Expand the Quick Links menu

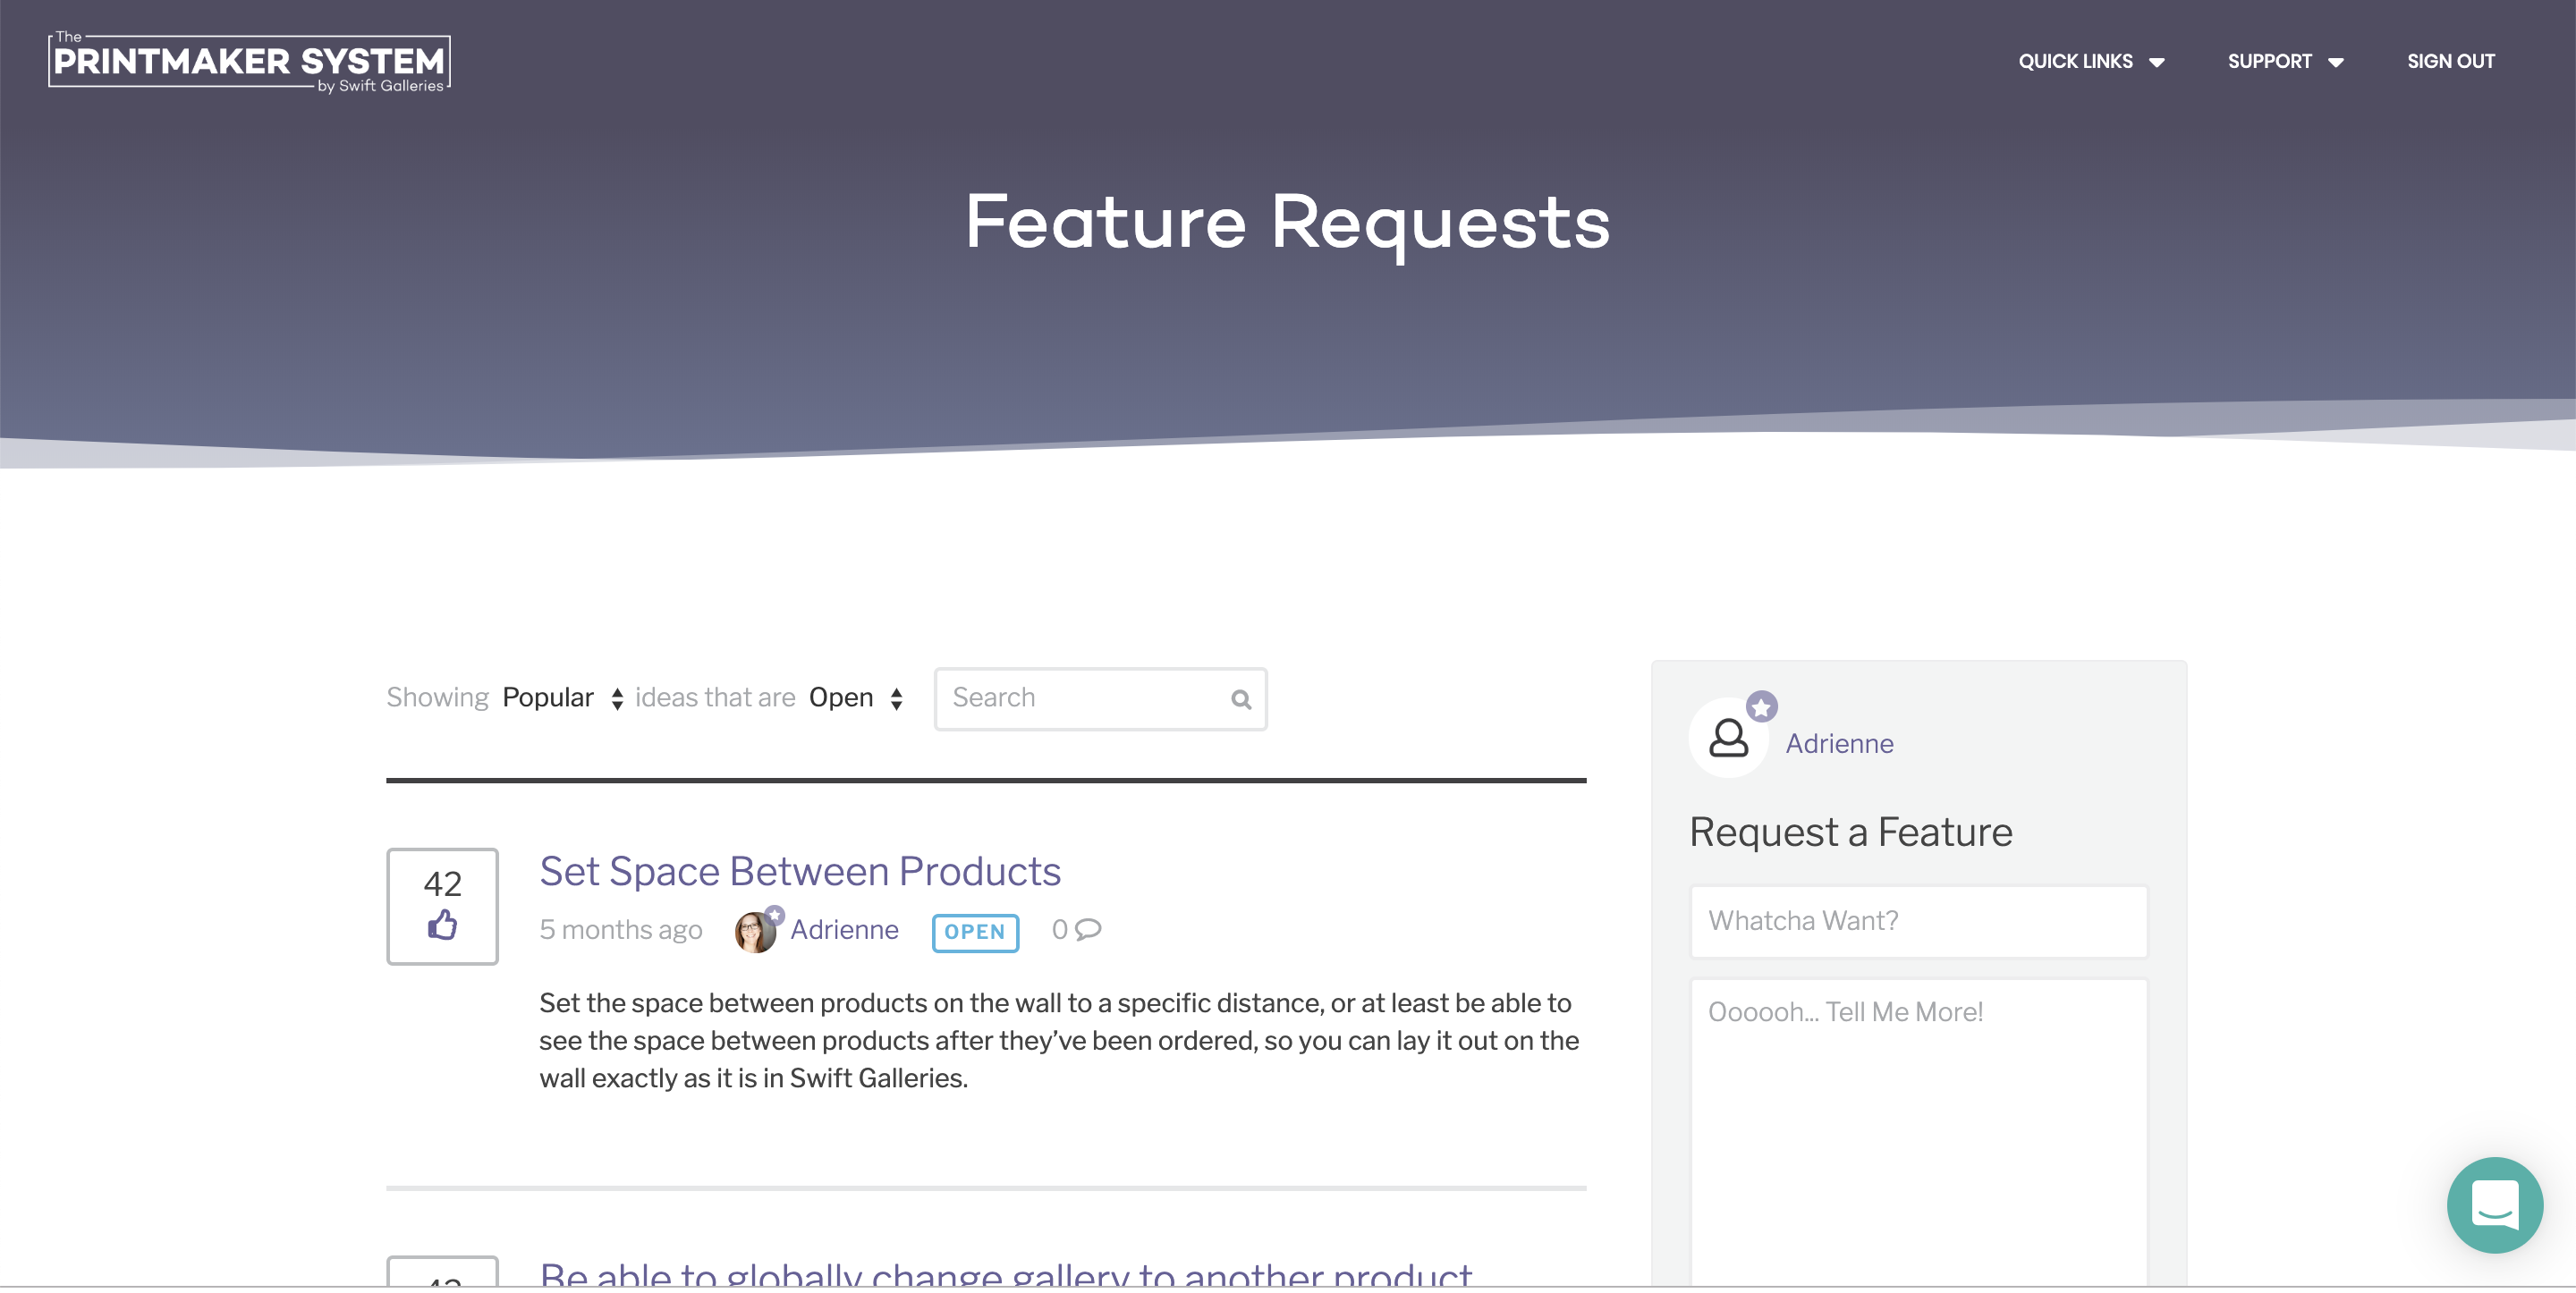[2091, 61]
